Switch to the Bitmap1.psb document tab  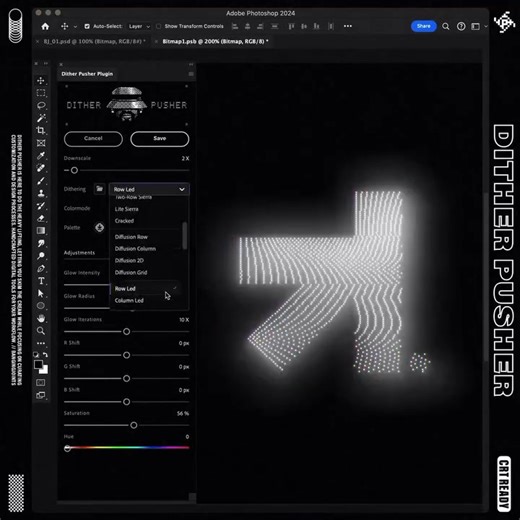click(x=215, y=42)
